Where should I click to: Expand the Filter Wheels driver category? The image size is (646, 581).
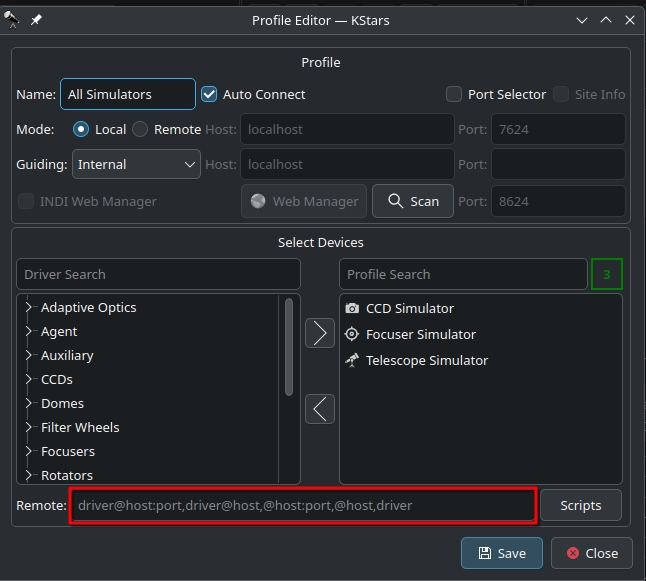pos(28,427)
